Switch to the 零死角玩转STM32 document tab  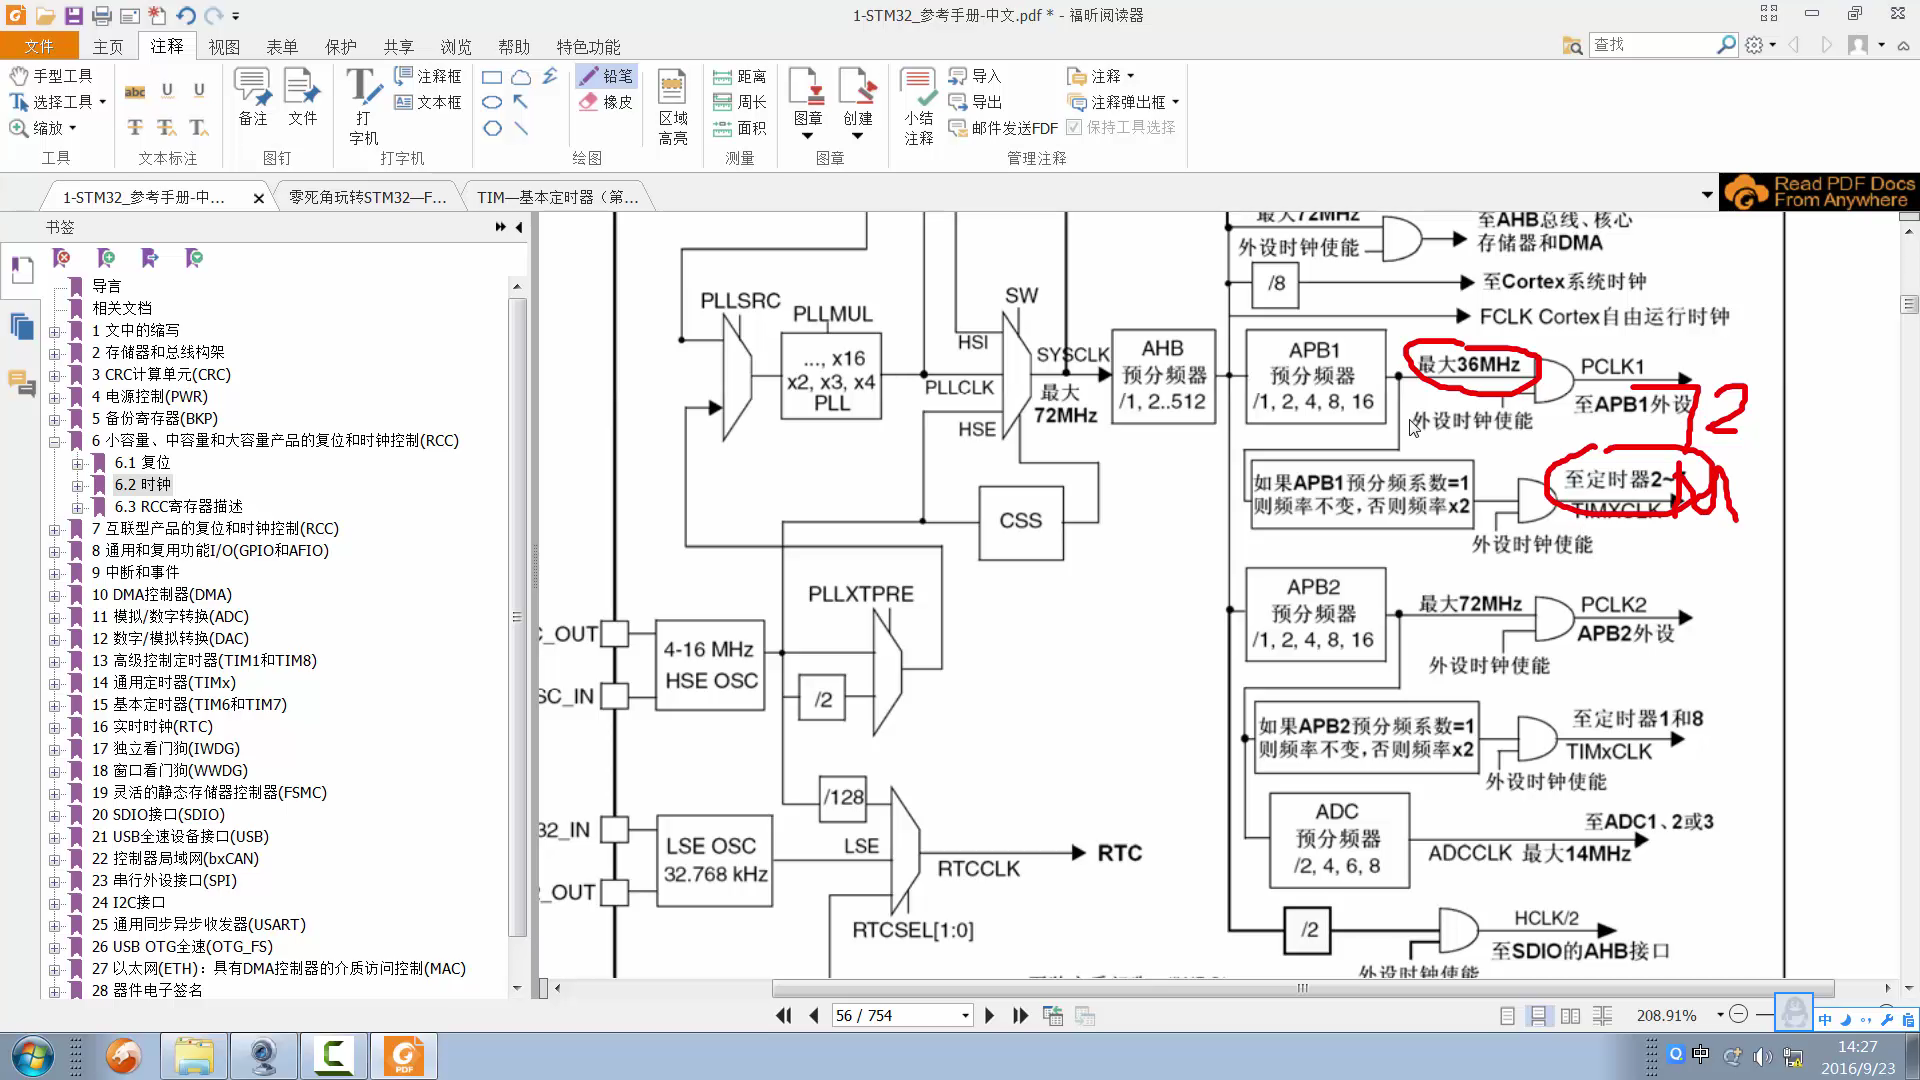[x=367, y=197]
